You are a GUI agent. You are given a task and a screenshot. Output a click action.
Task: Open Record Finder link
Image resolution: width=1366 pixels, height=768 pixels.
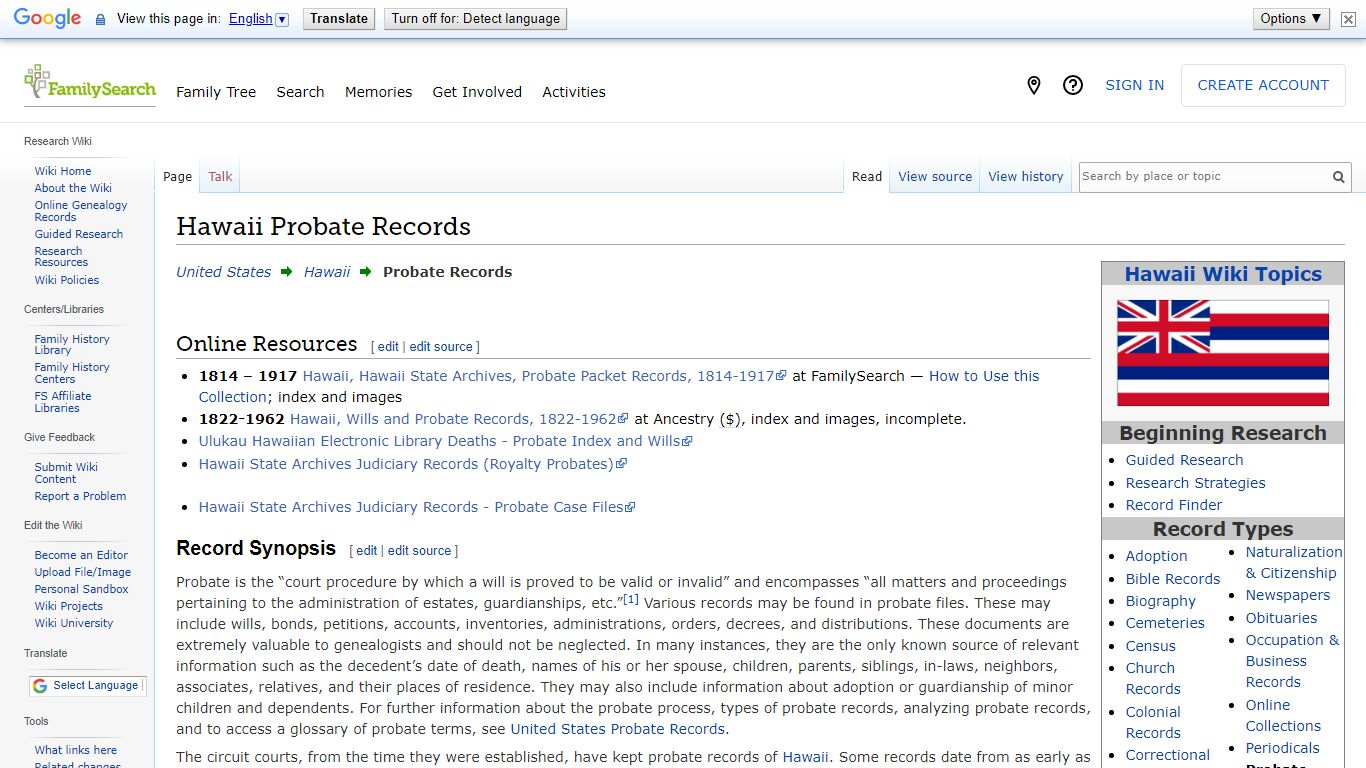(x=1174, y=505)
